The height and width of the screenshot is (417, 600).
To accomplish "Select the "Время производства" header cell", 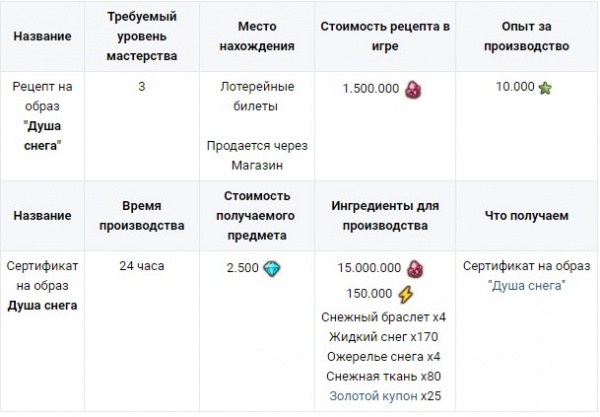I will [x=142, y=215].
